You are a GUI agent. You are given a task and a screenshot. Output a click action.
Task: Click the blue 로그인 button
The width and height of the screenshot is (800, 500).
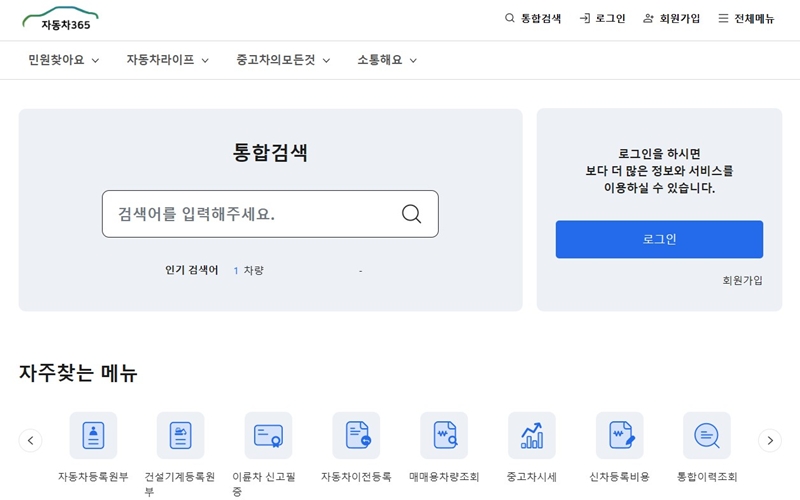coord(659,239)
